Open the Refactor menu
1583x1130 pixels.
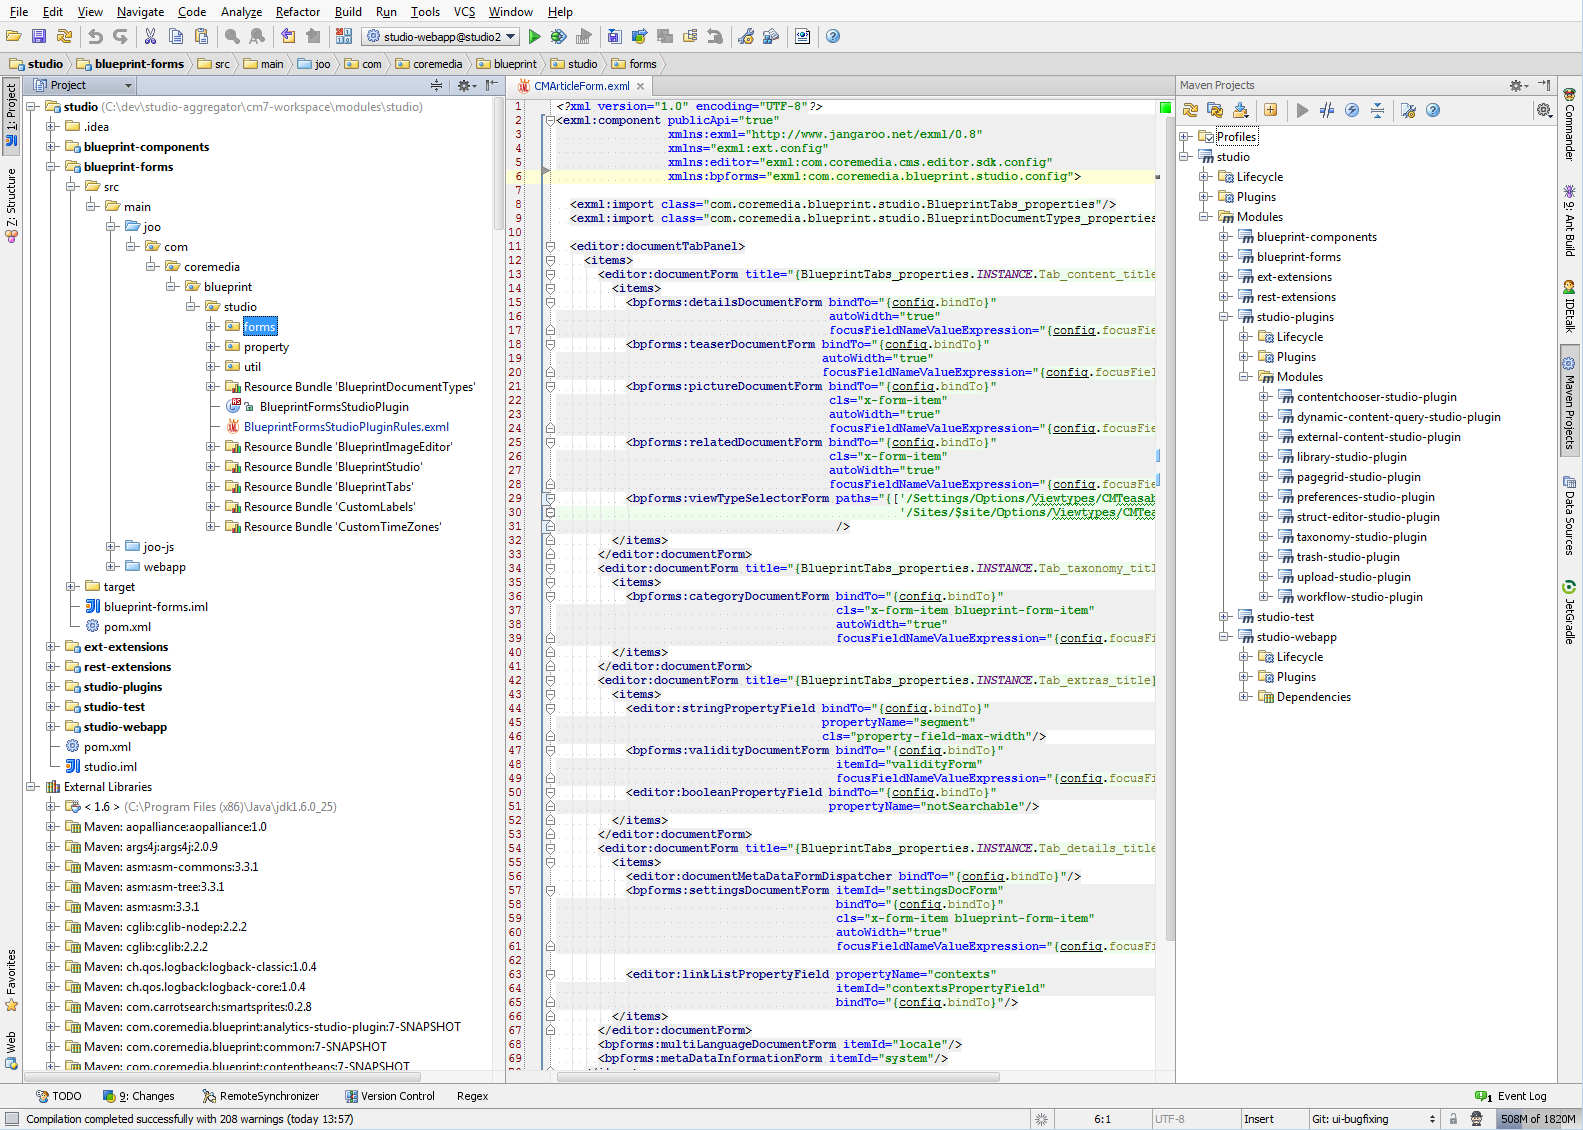pyautogui.click(x=297, y=12)
